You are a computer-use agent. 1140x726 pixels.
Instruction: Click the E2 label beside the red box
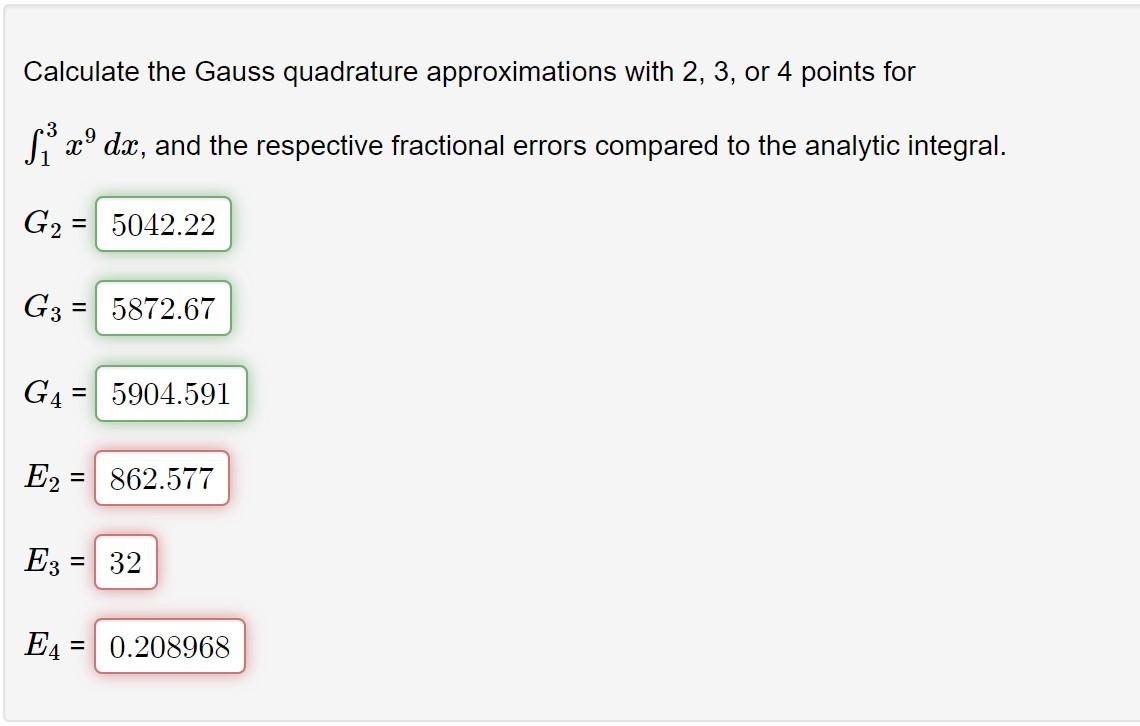pos(44,478)
